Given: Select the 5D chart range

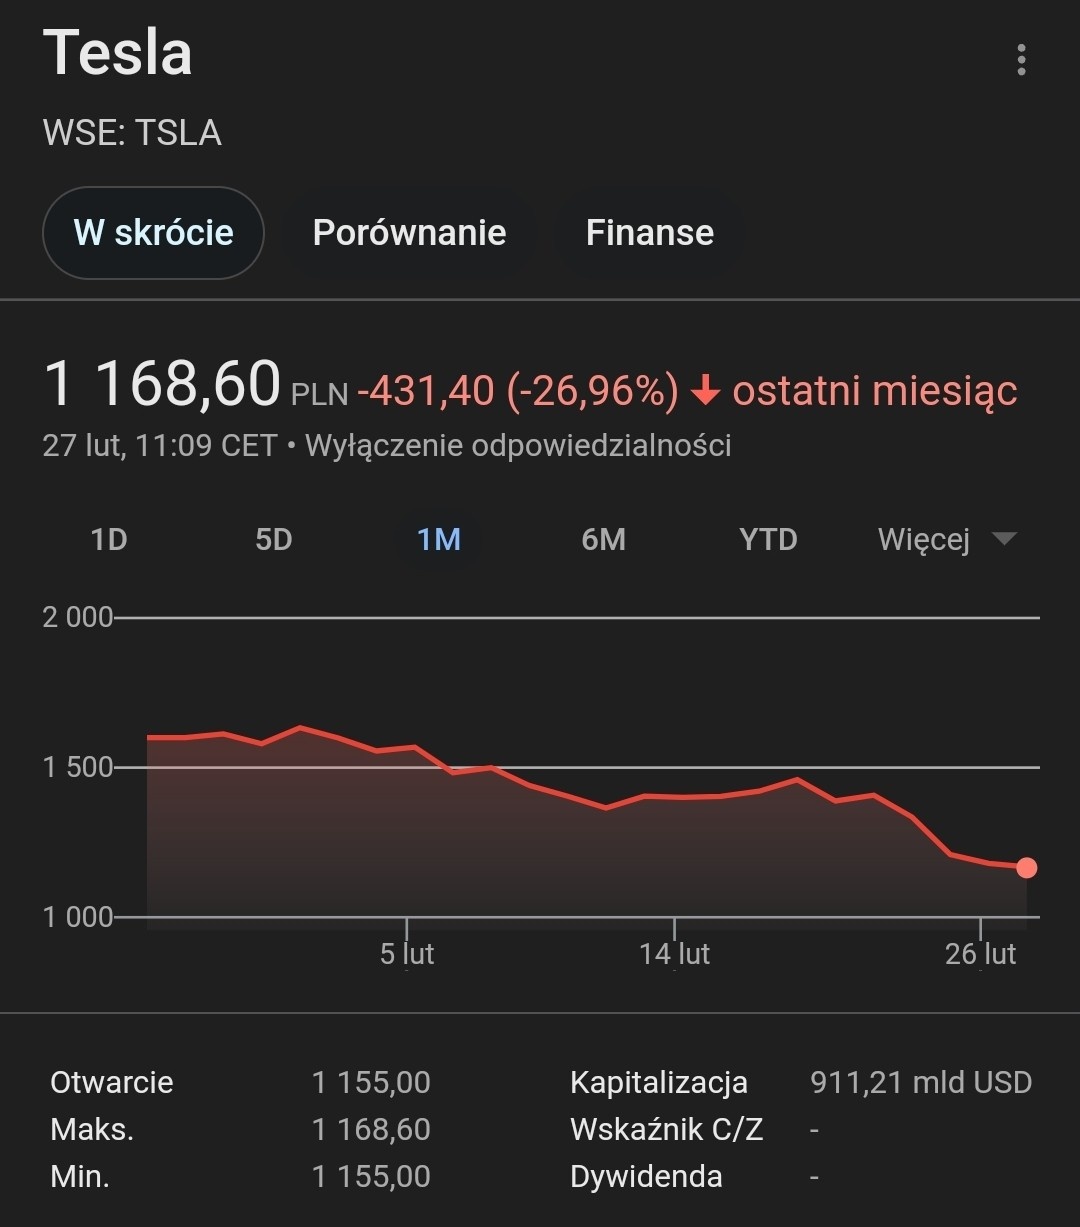Looking at the screenshot, I should pos(273,540).
